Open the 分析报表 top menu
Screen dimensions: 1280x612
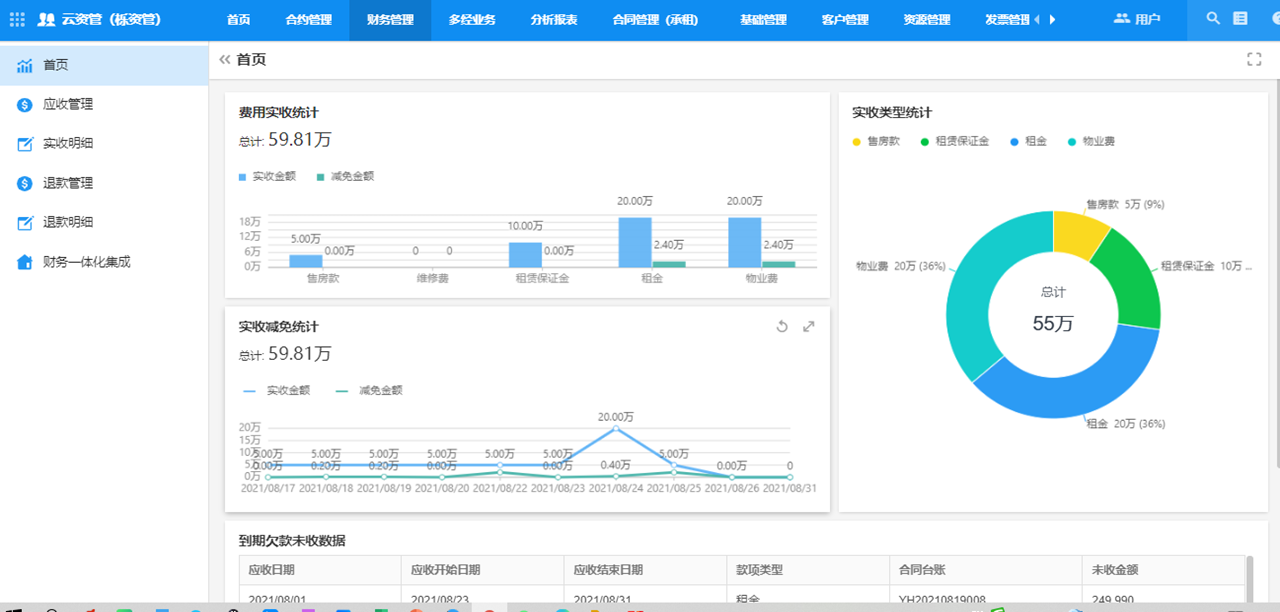click(554, 20)
